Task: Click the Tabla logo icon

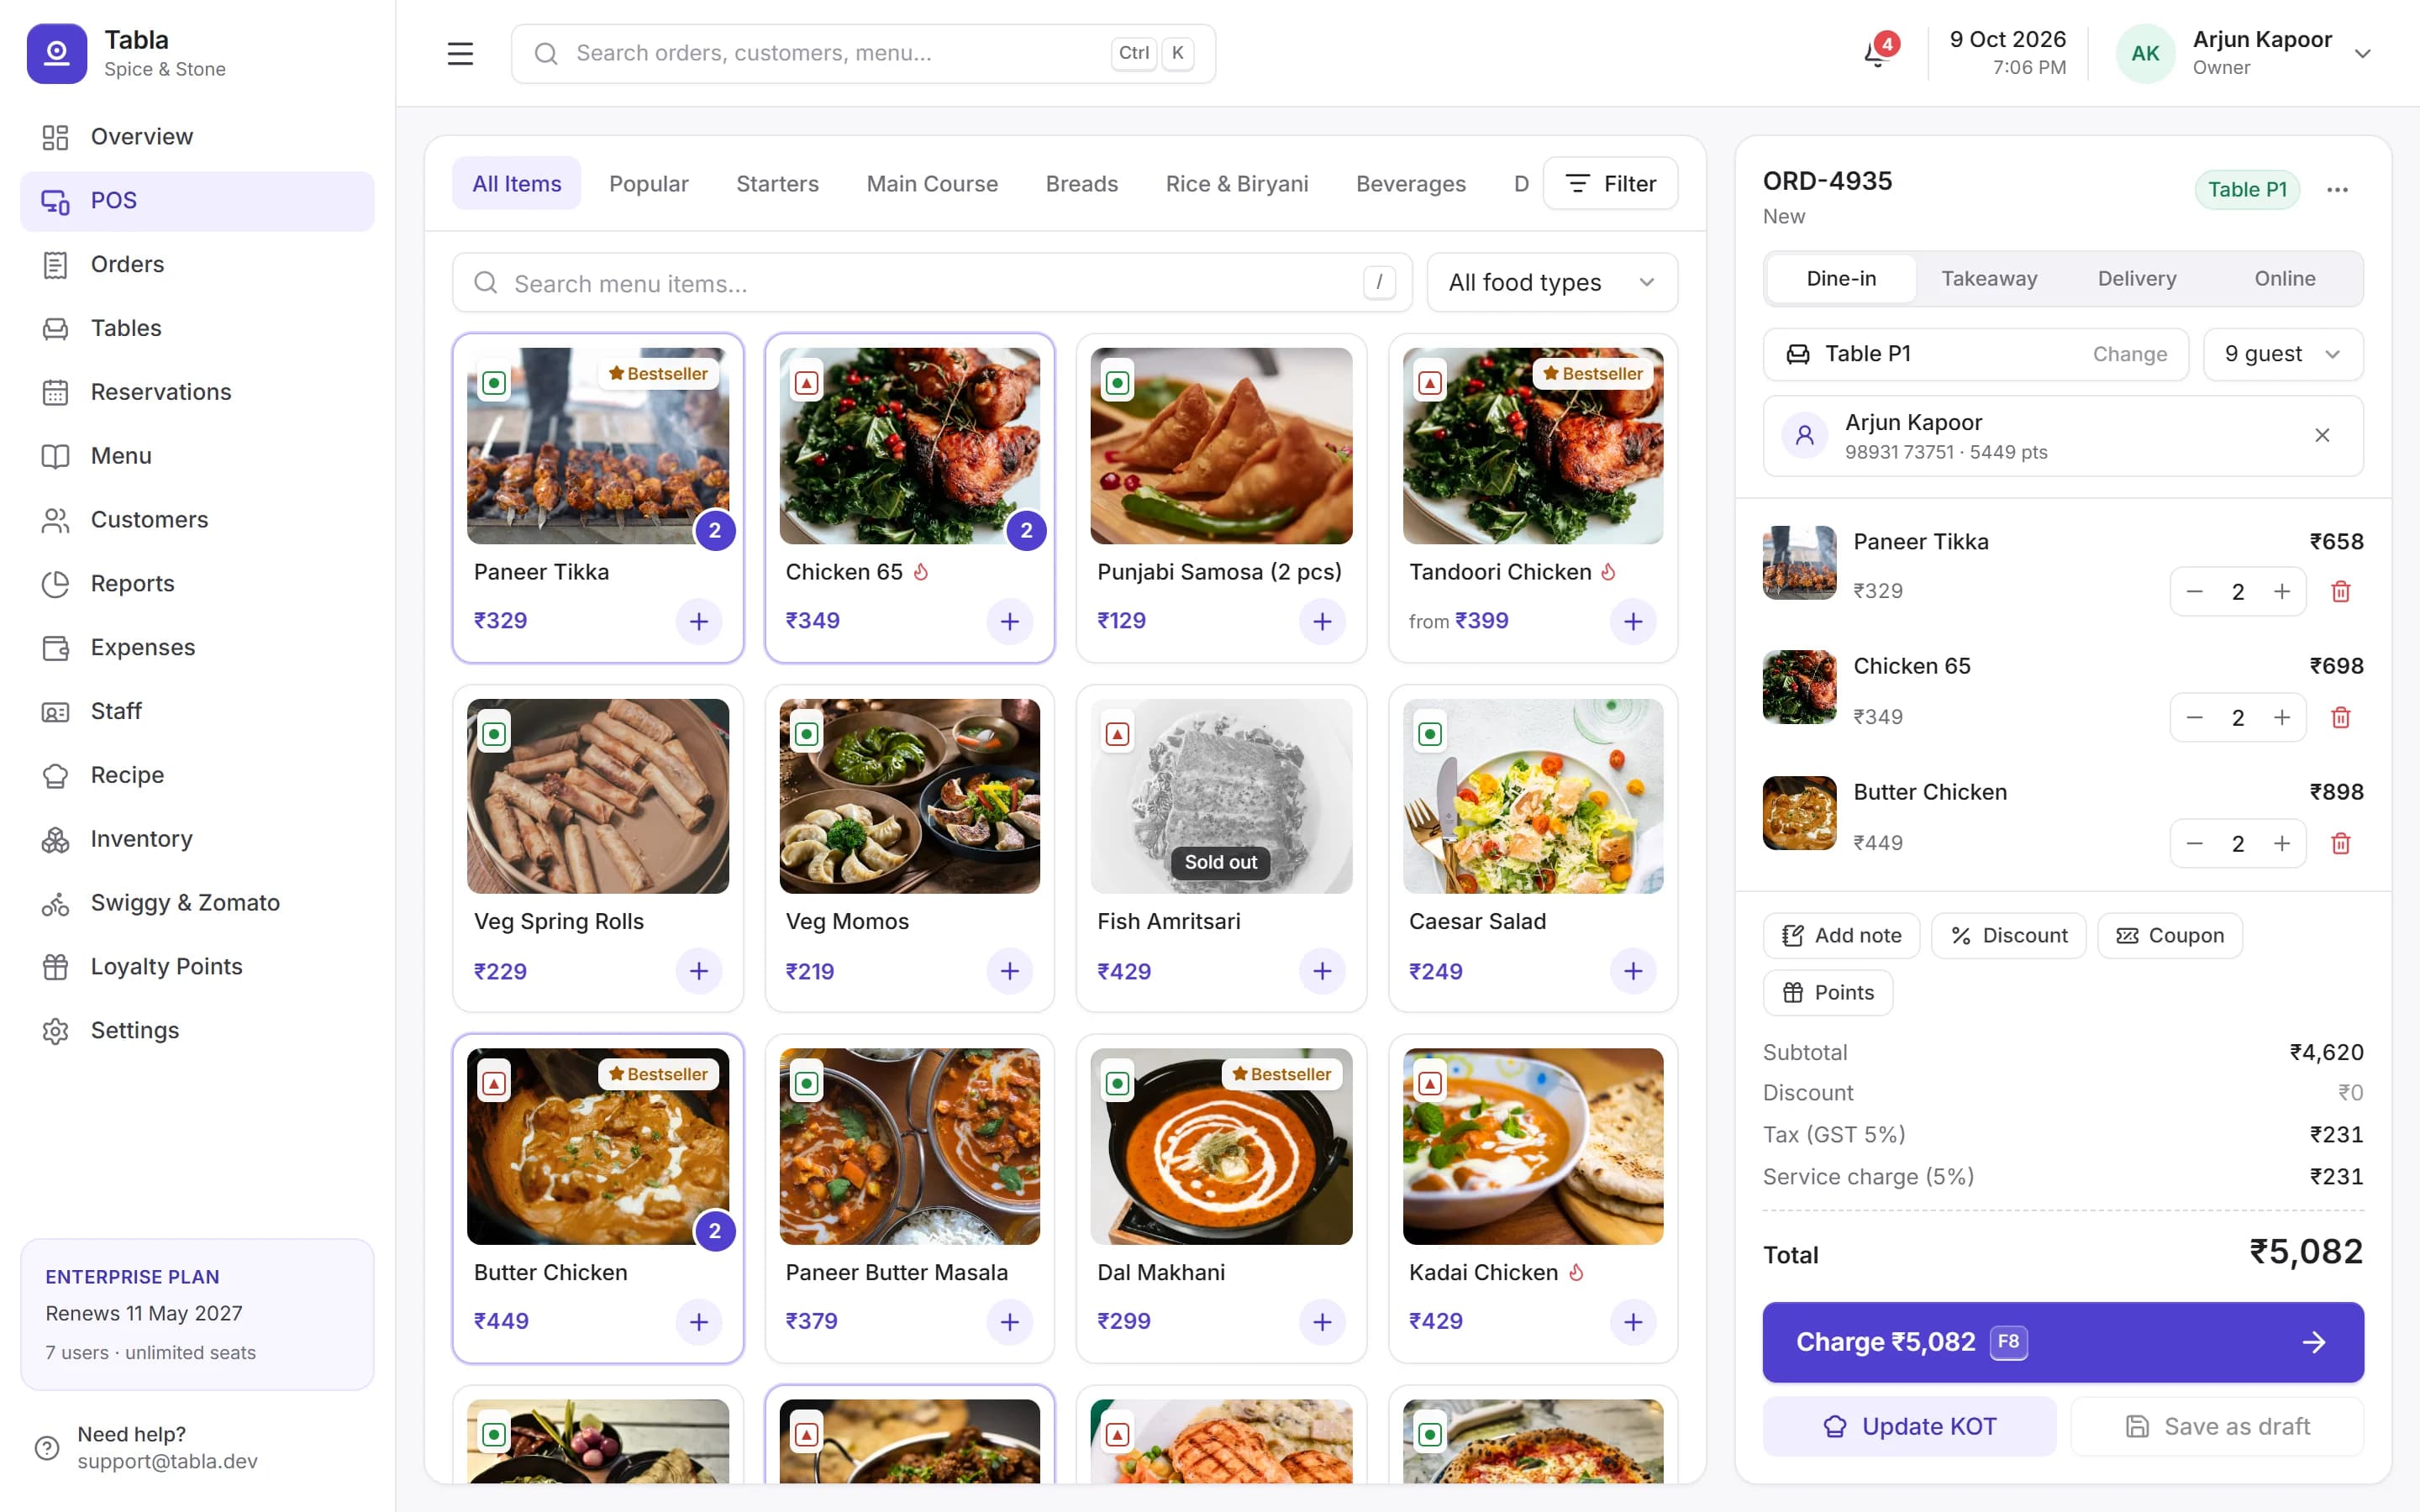Action: (57, 54)
